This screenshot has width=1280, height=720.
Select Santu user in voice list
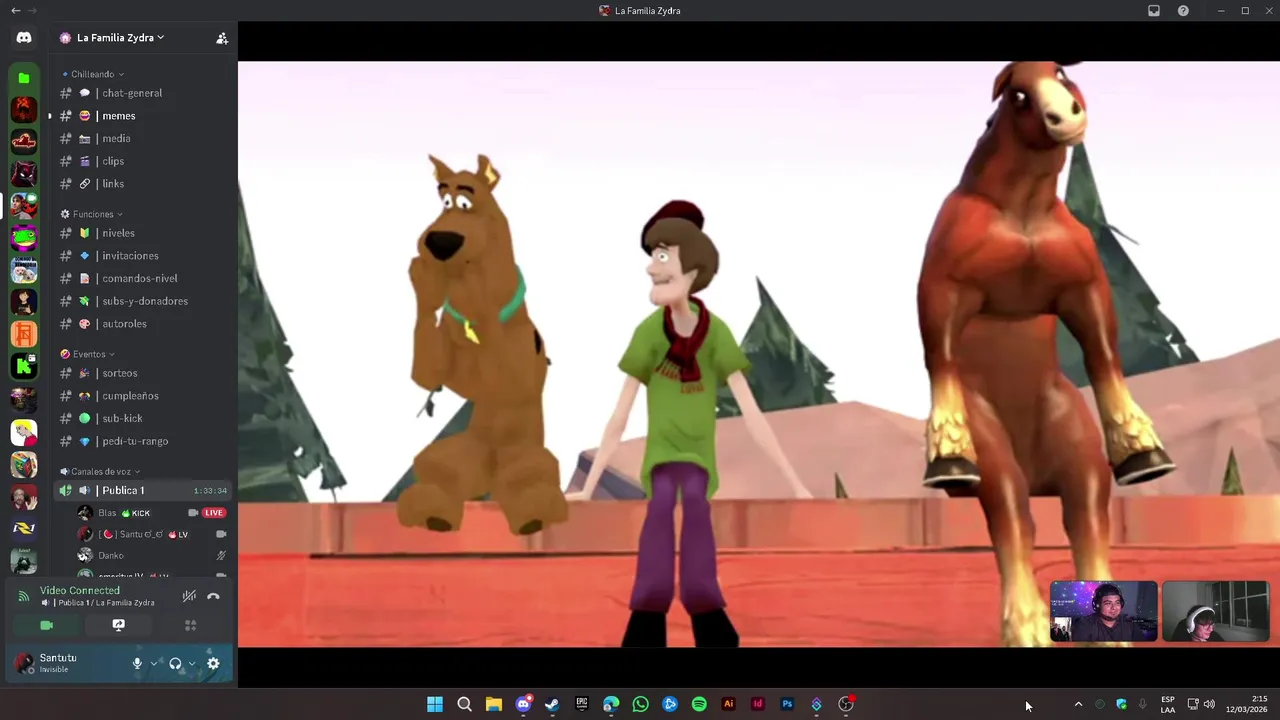coord(153,535)
